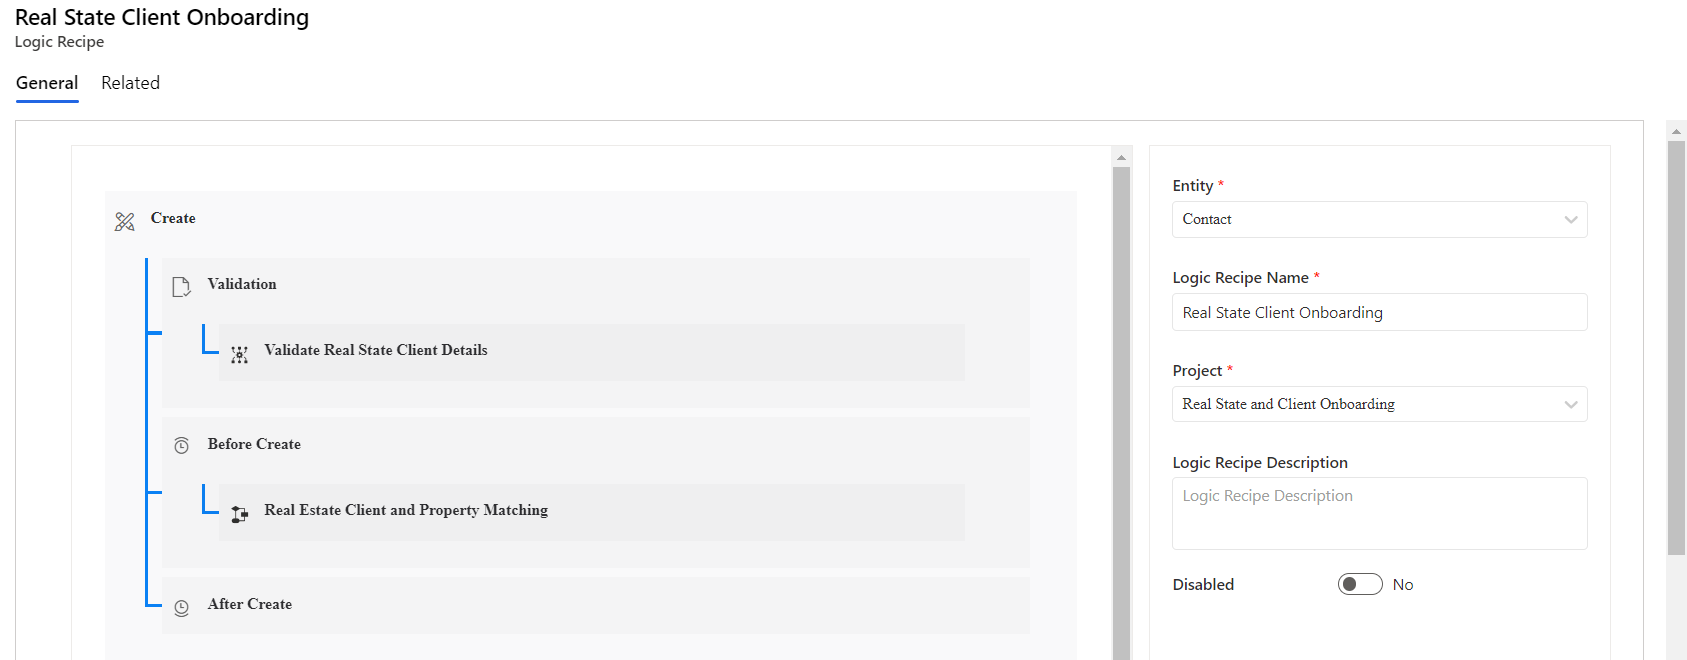
Task: Select the Validation tree node
Action: pyautogui.click(x=242, y=285)
